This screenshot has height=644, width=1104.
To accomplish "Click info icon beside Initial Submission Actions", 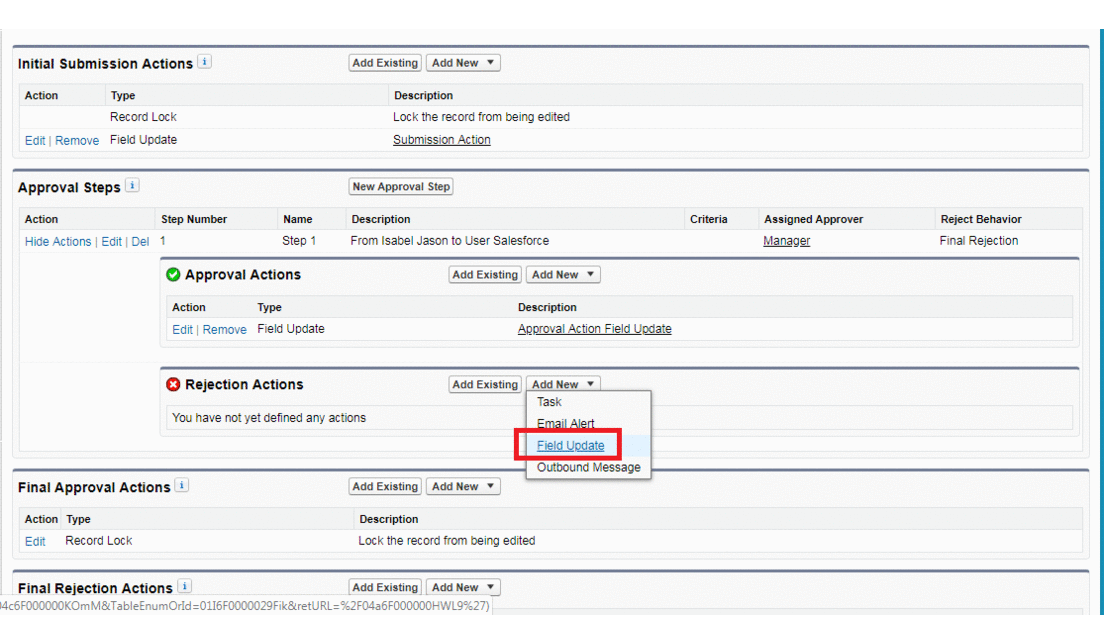I will pos(205,62).
